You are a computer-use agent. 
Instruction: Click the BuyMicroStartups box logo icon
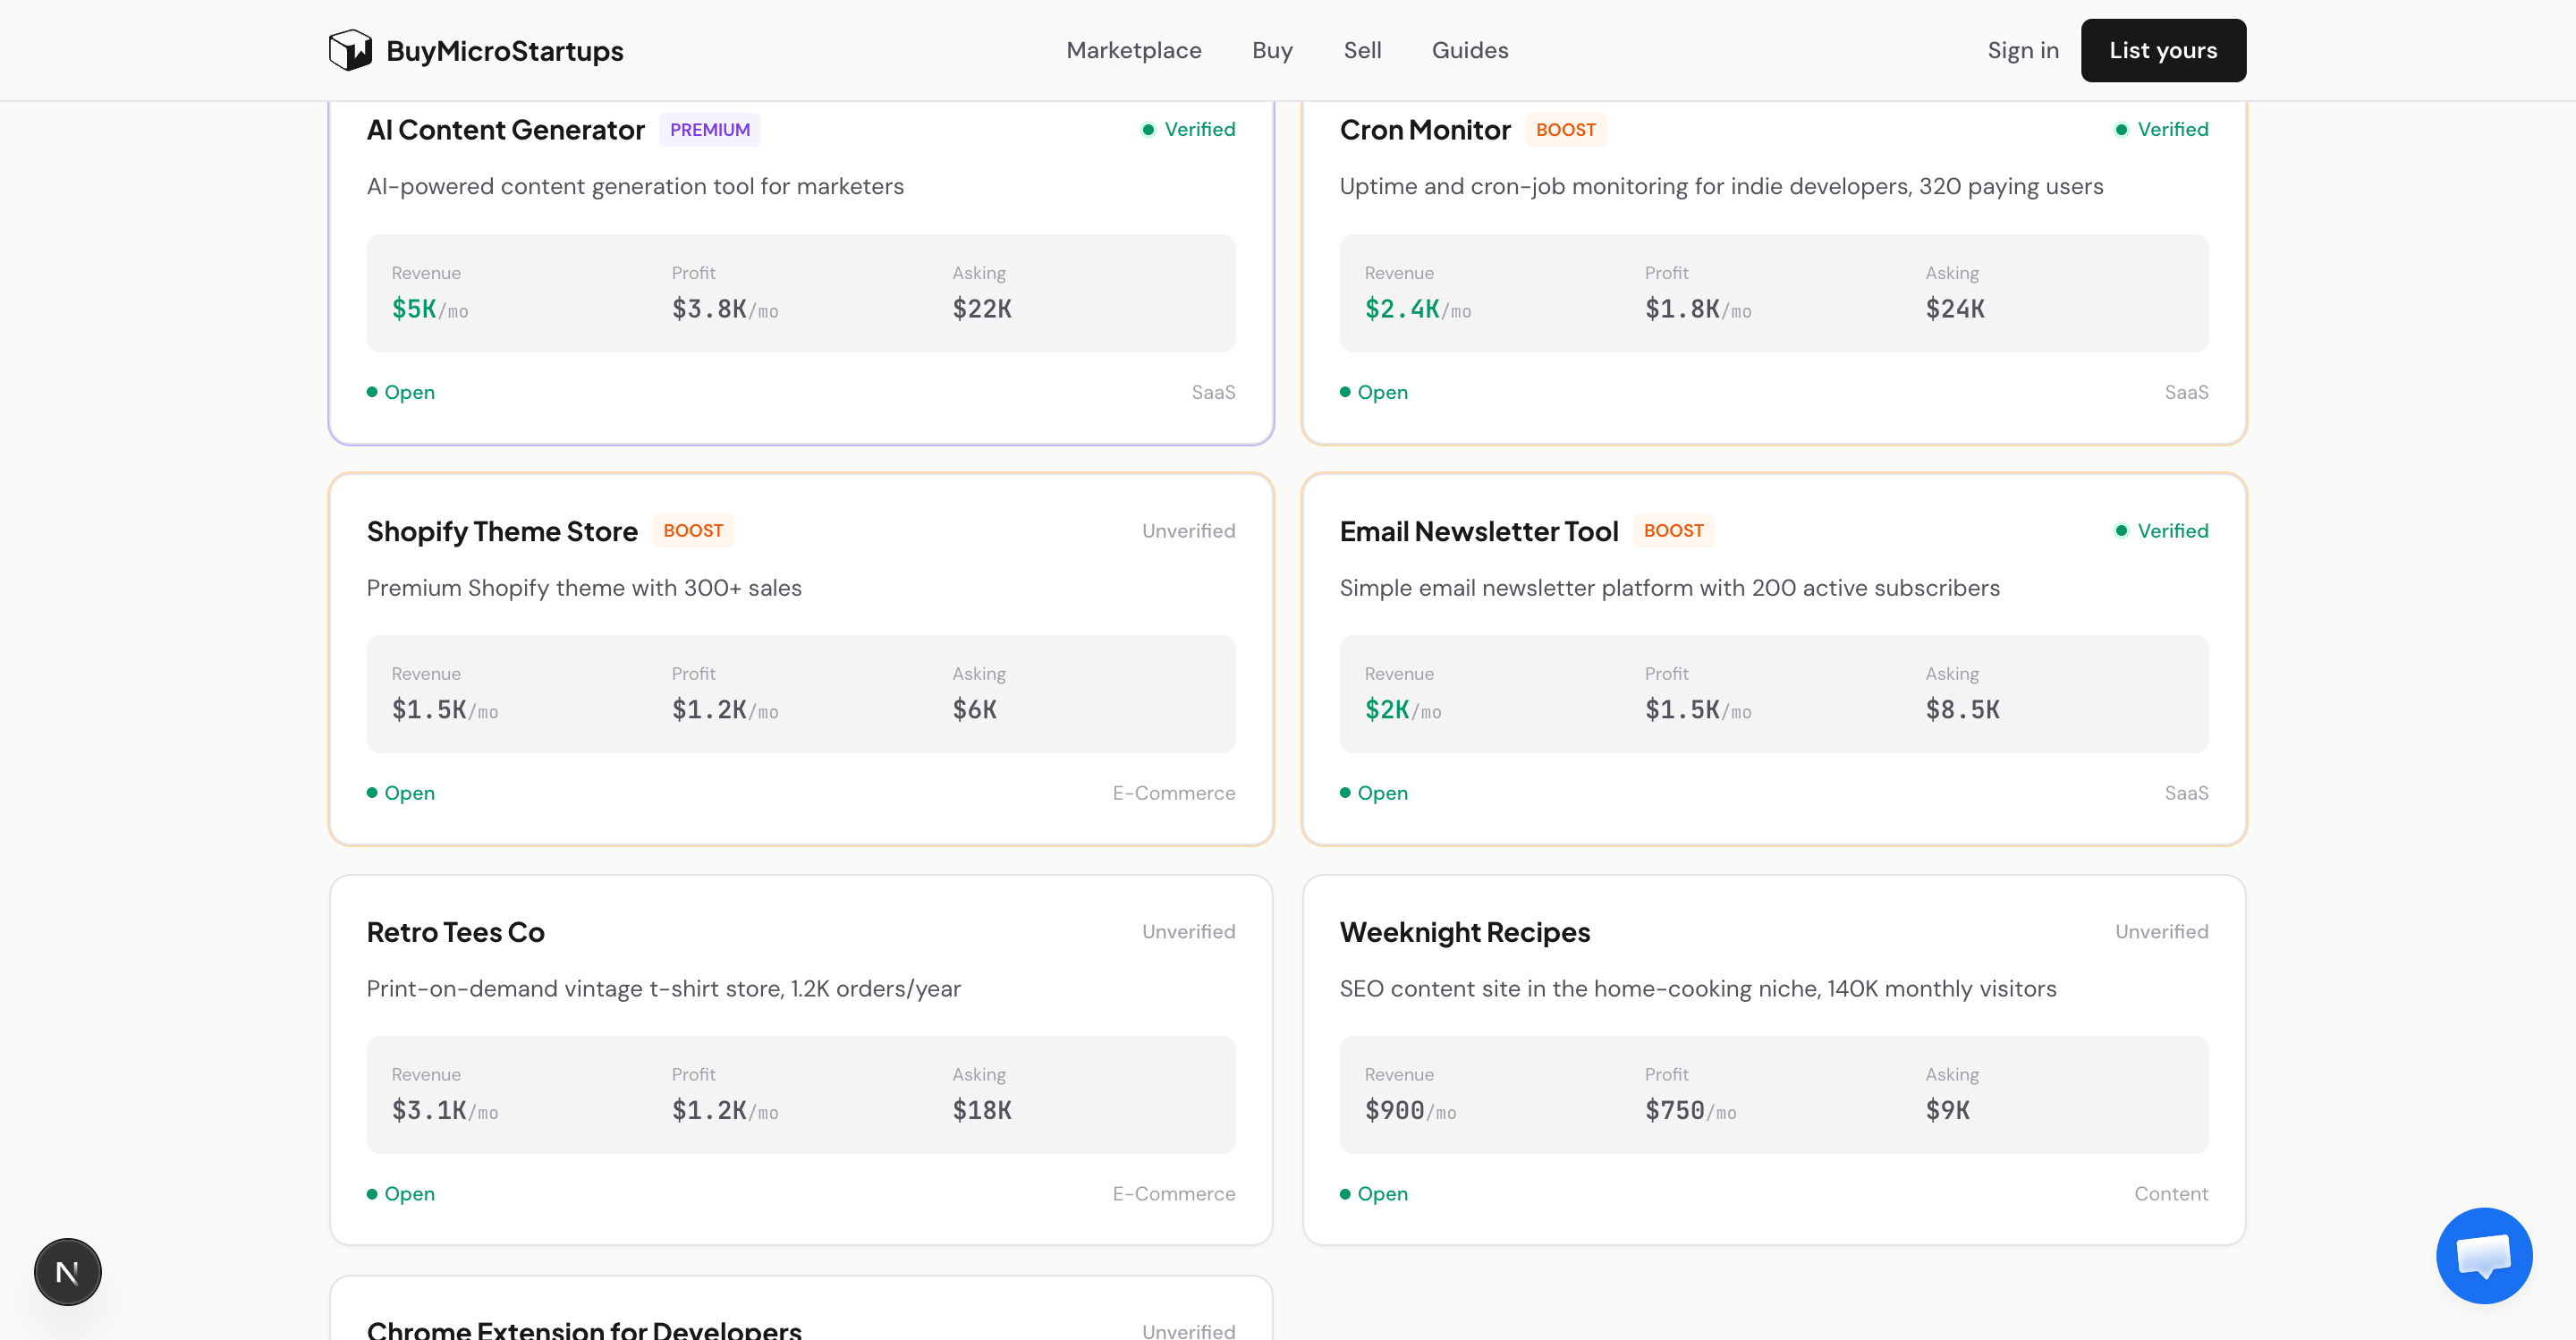(350, 50)
